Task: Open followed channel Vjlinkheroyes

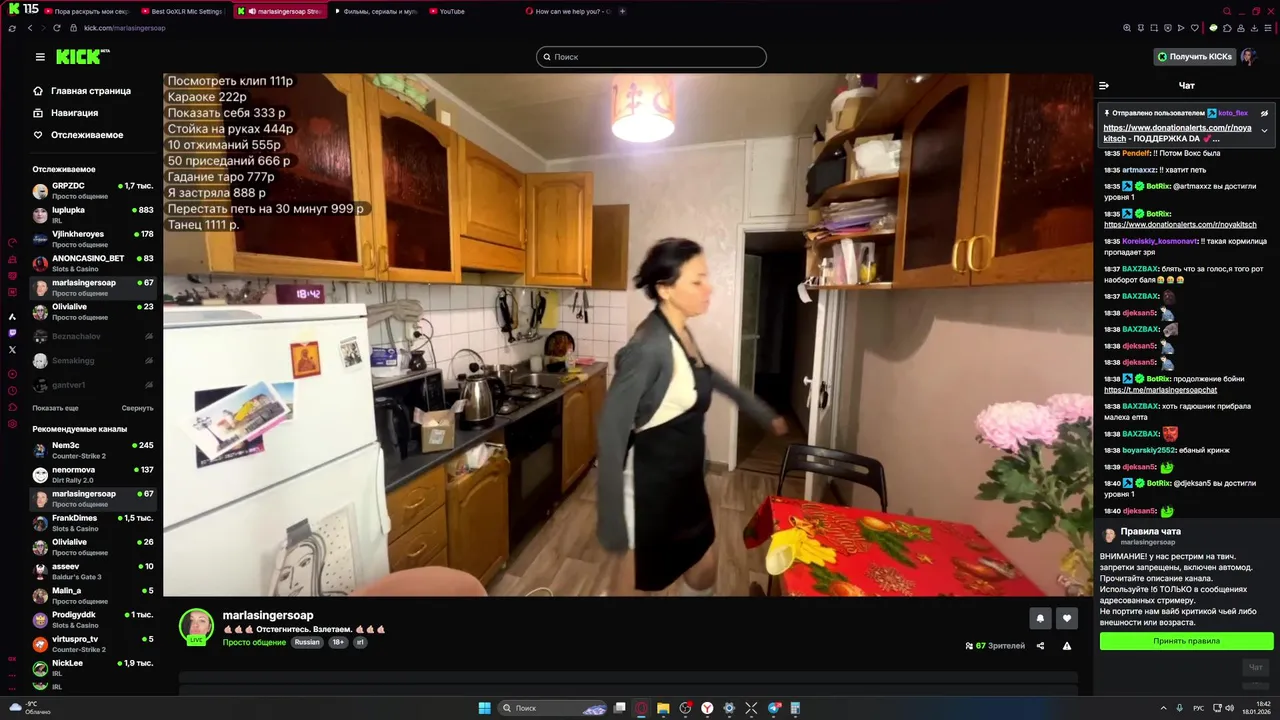Action: click(92, 238)
